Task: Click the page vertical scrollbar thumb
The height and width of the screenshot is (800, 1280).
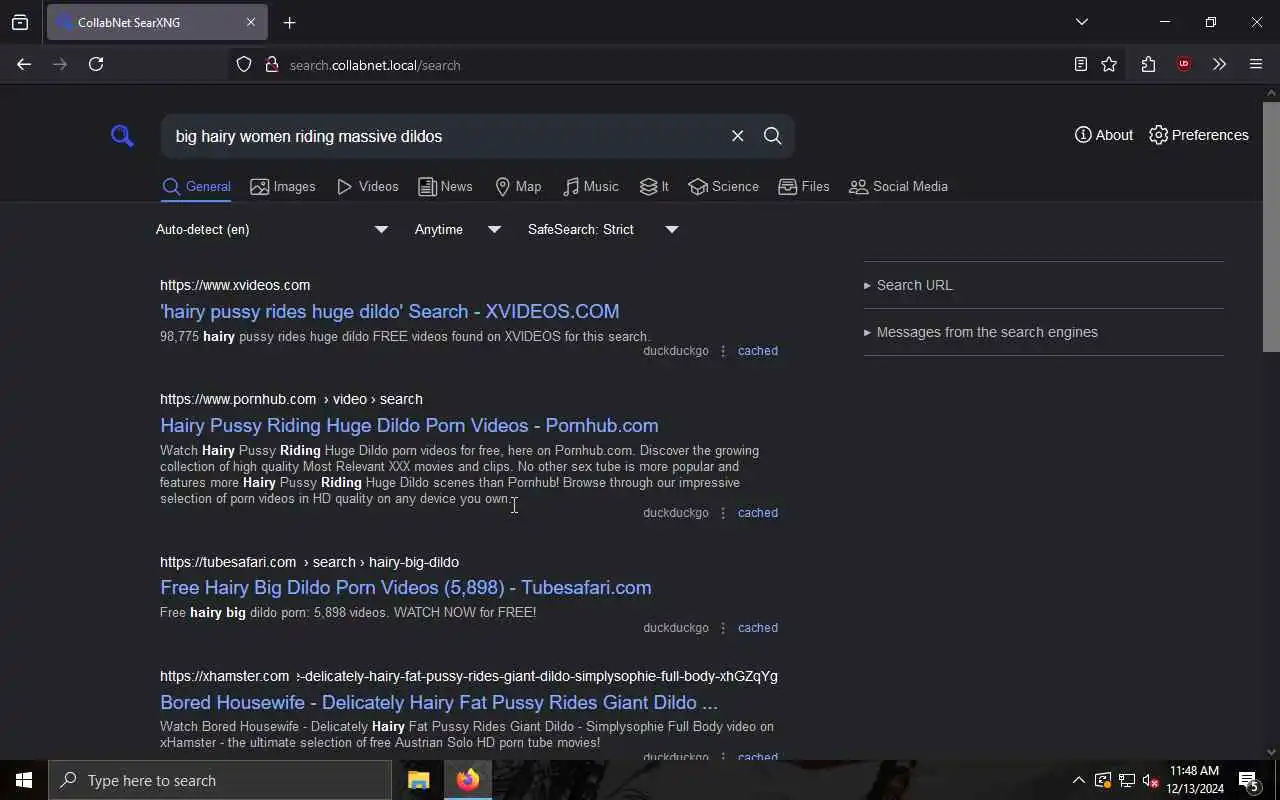Action: (1271, 225)
